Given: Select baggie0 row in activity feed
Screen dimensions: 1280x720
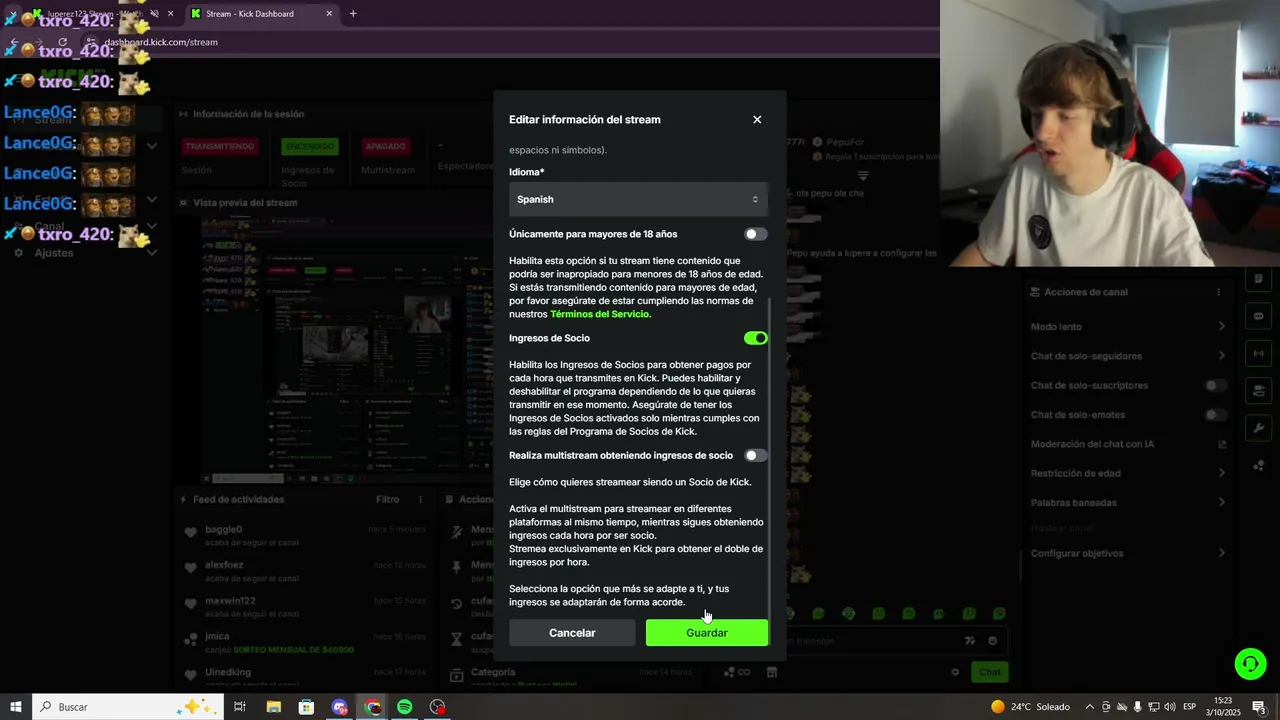Looking at the screenshot, I should (305, 535).
